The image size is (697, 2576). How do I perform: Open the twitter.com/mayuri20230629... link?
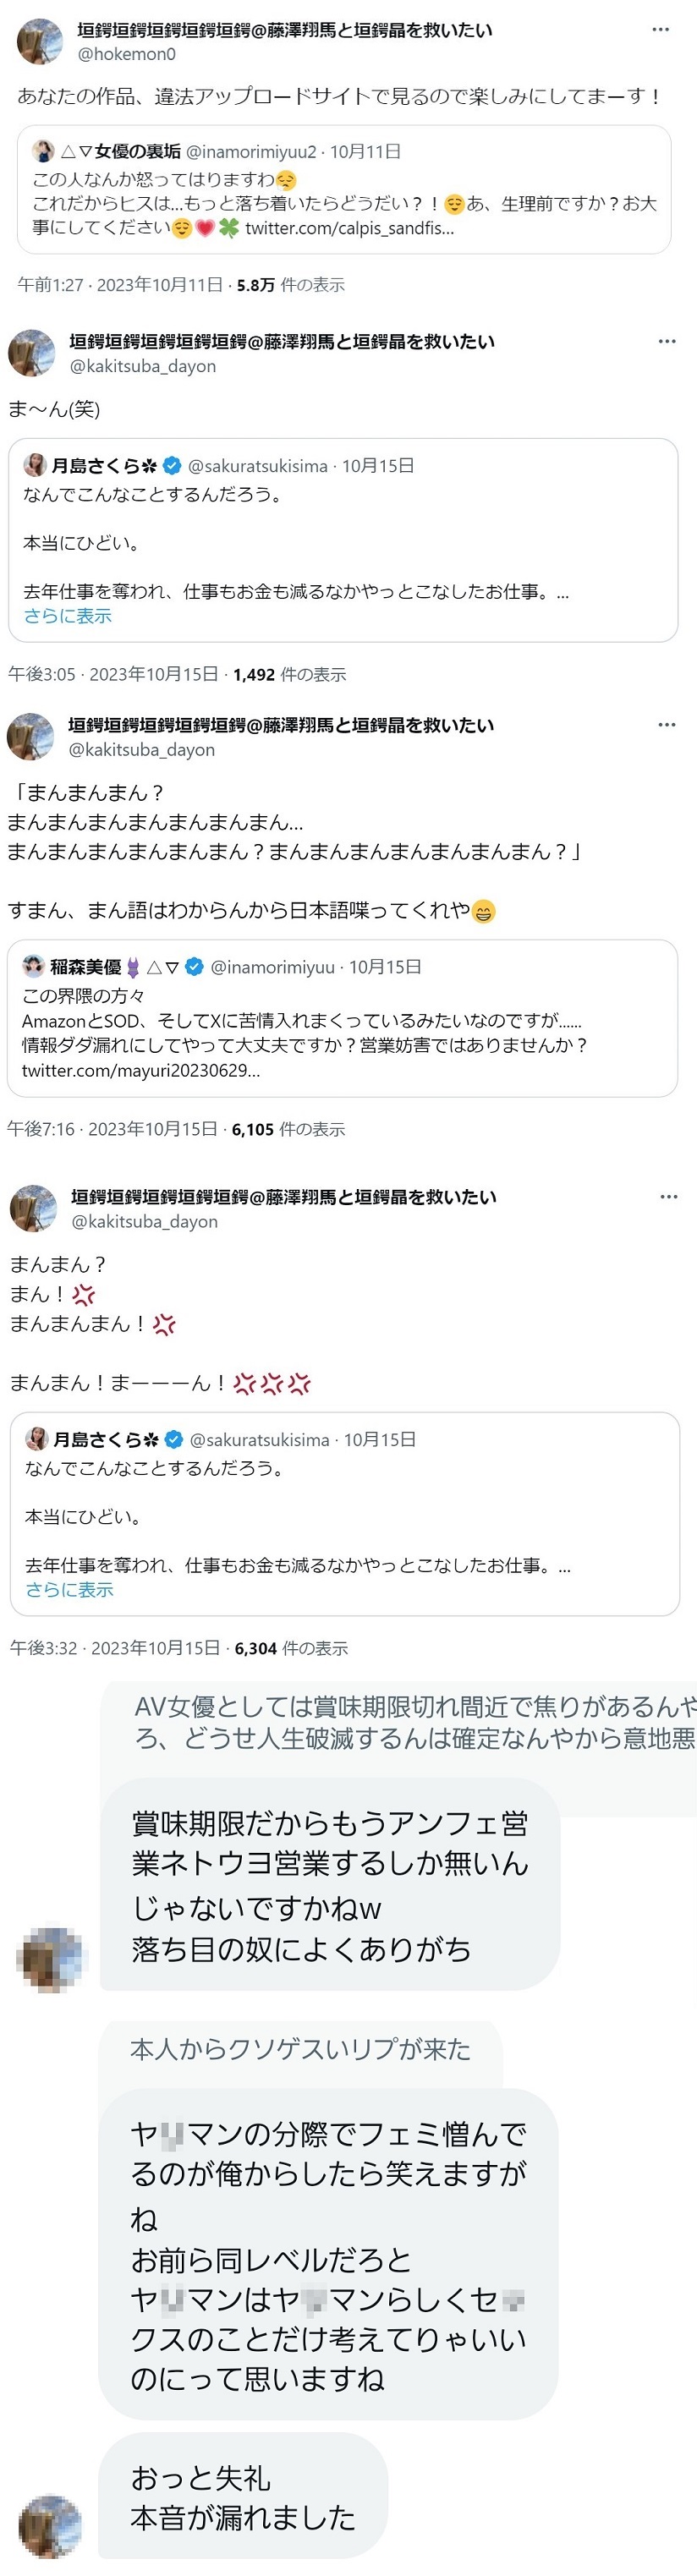click(141, 1071)
